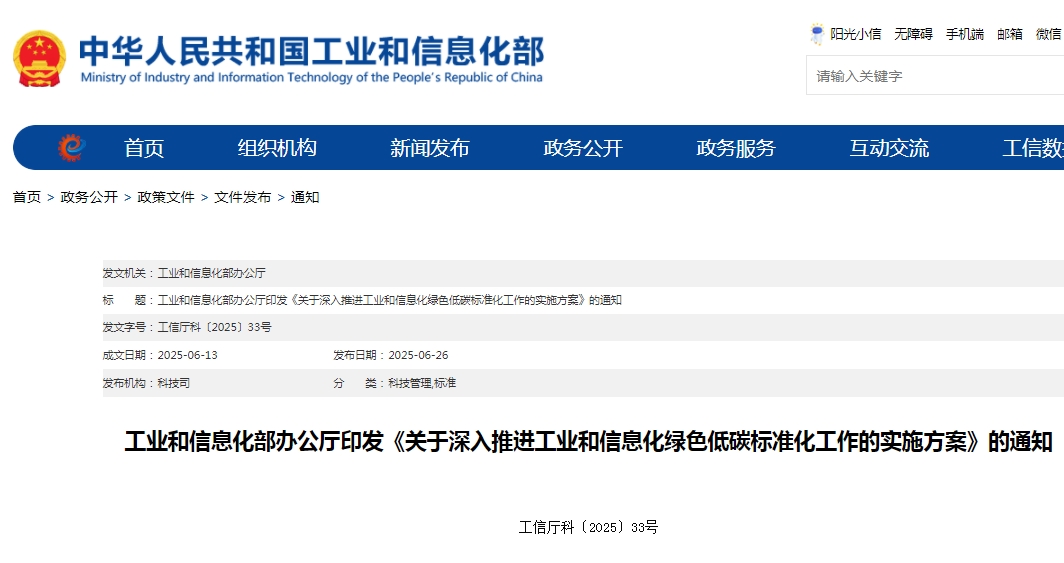Open the 政务公开 navigation menu item
Viewport: 1064px width, 563px height.
[583, 148]
